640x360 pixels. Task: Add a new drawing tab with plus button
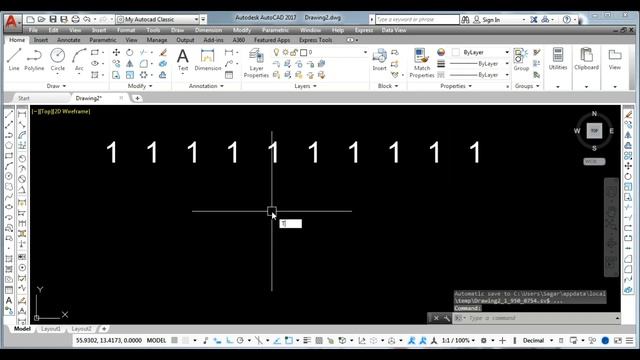point(137,98)
